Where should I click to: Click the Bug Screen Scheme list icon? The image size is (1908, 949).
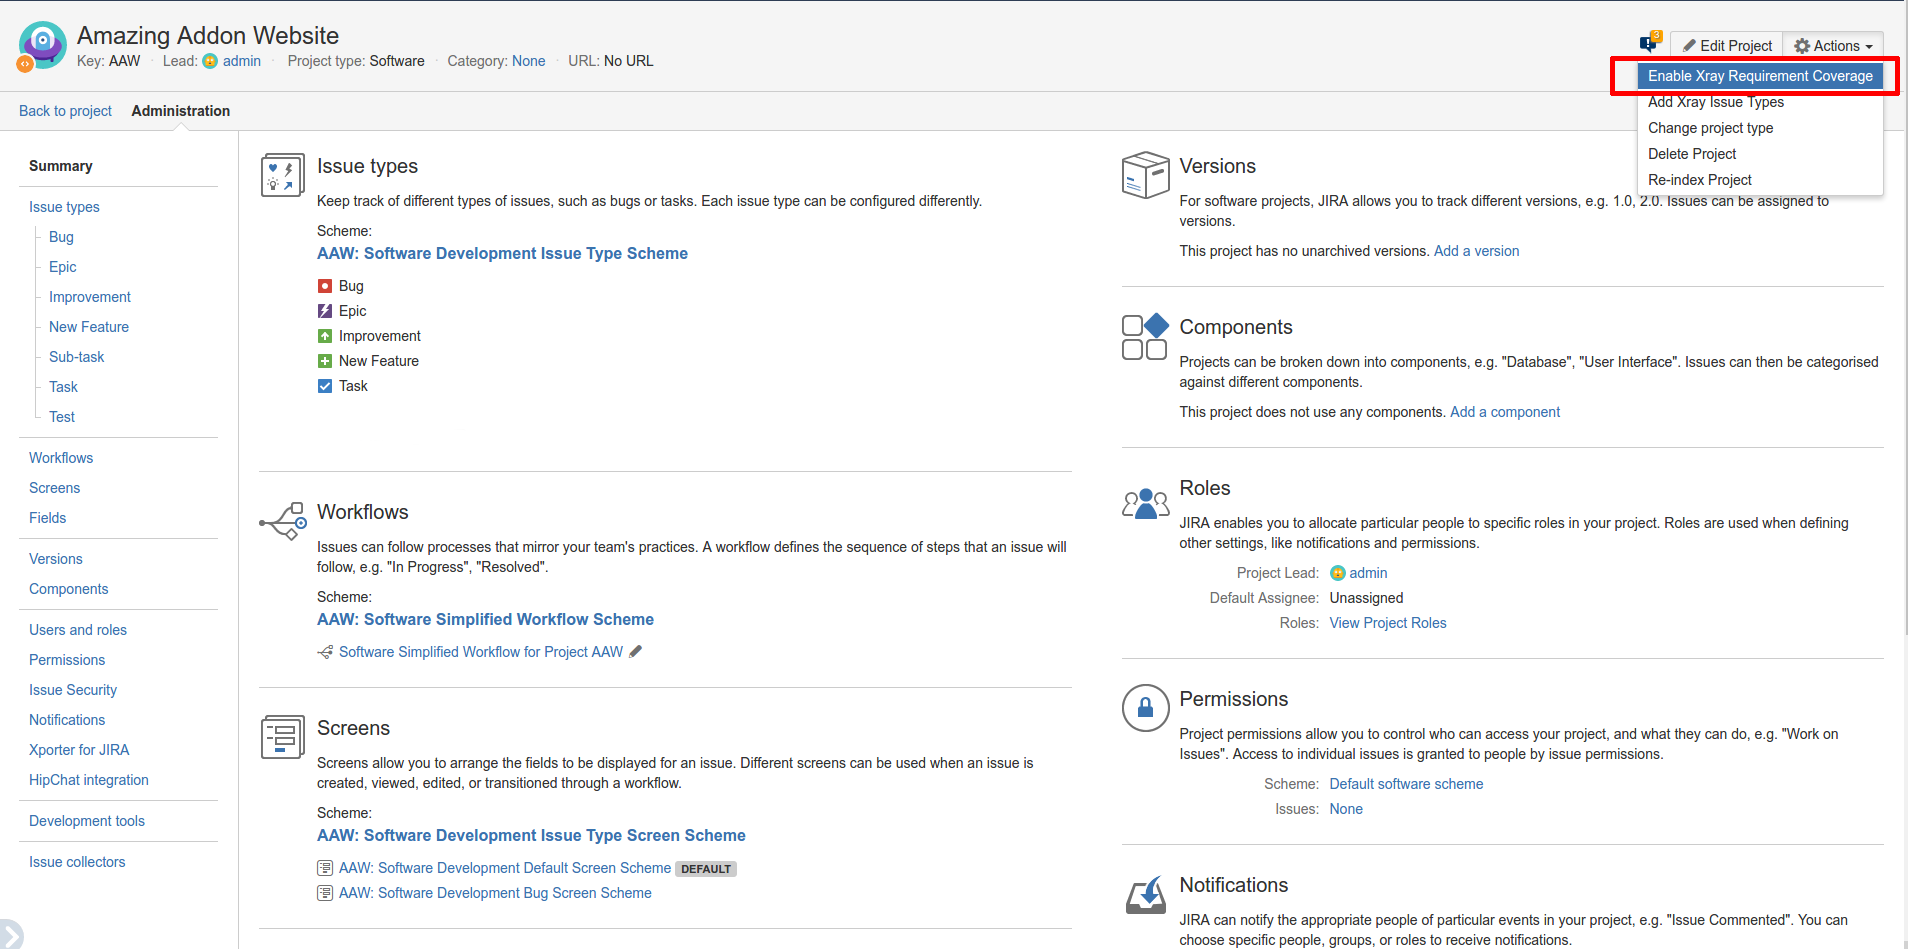pos(325,893)
